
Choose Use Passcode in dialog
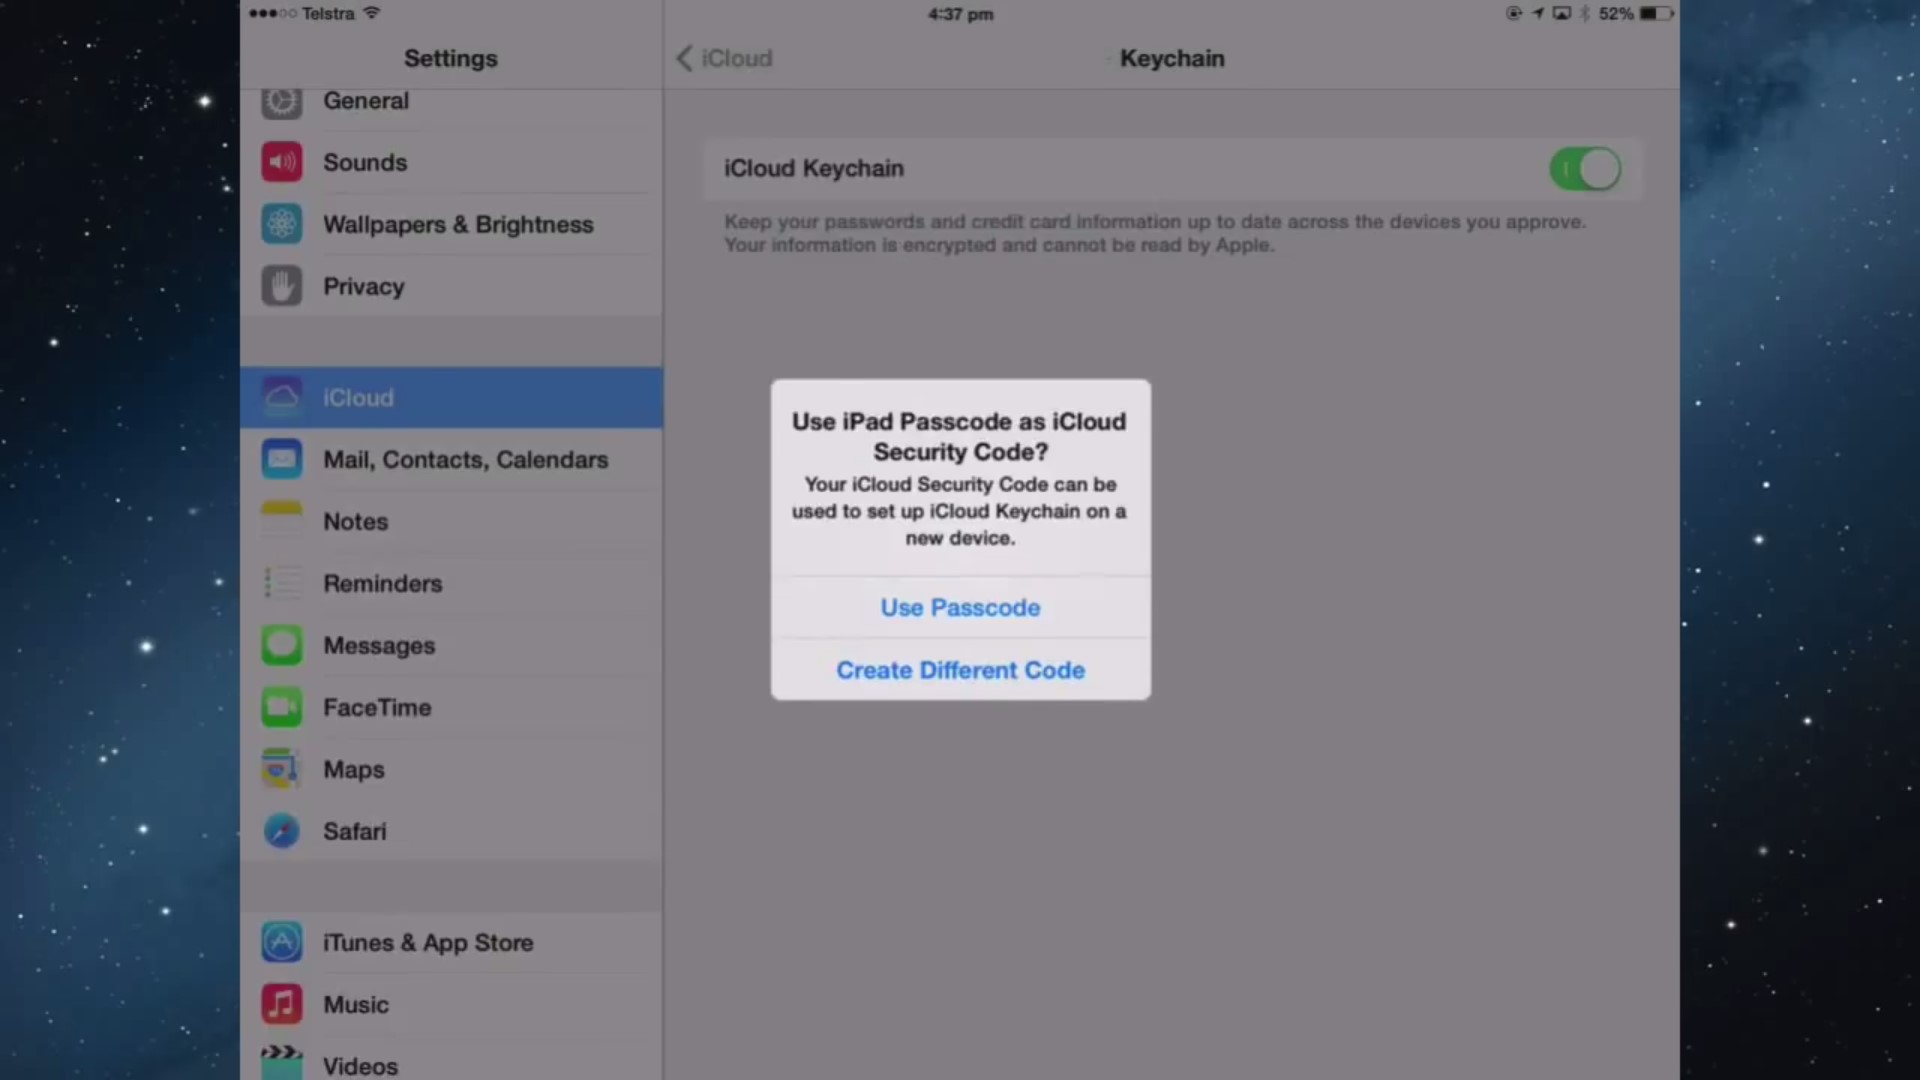[x=960, y=607]
